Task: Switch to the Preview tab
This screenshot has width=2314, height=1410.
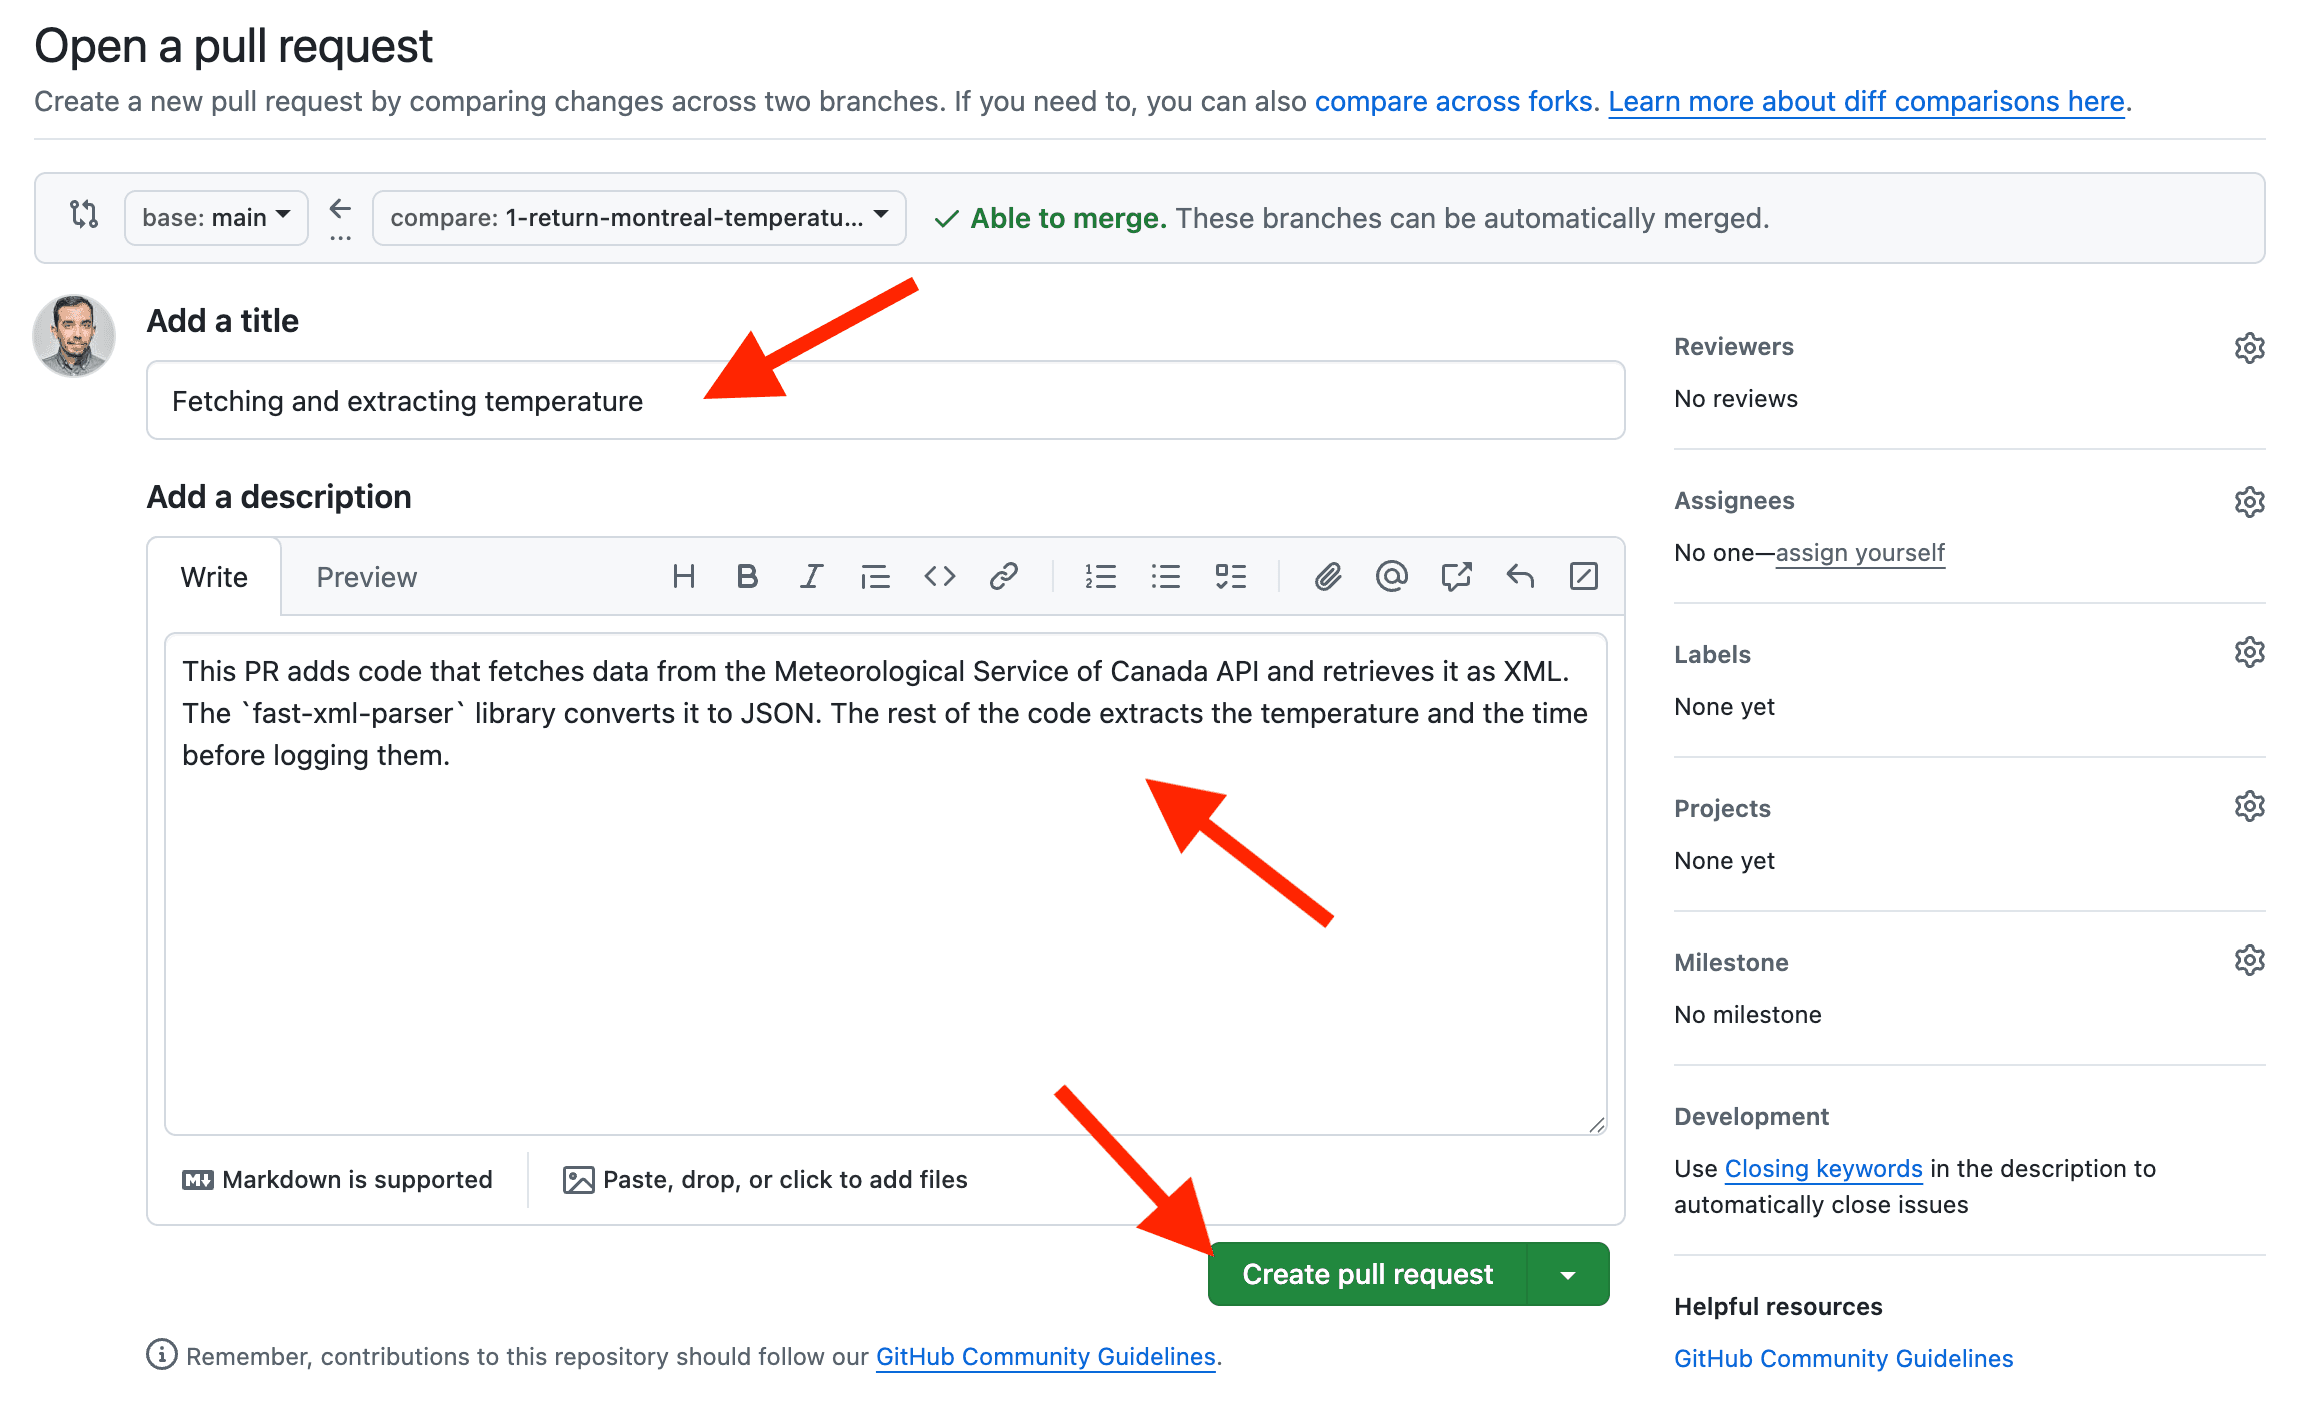Action: point(367,577)
